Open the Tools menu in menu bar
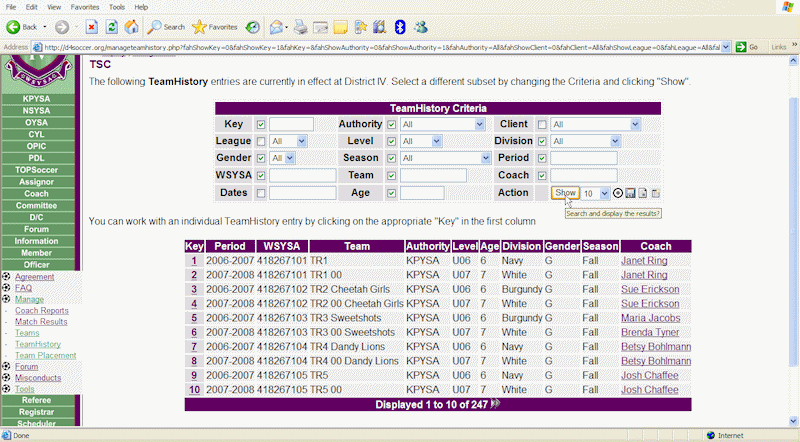This screenshot has width=800, height=442. point(116,7)
